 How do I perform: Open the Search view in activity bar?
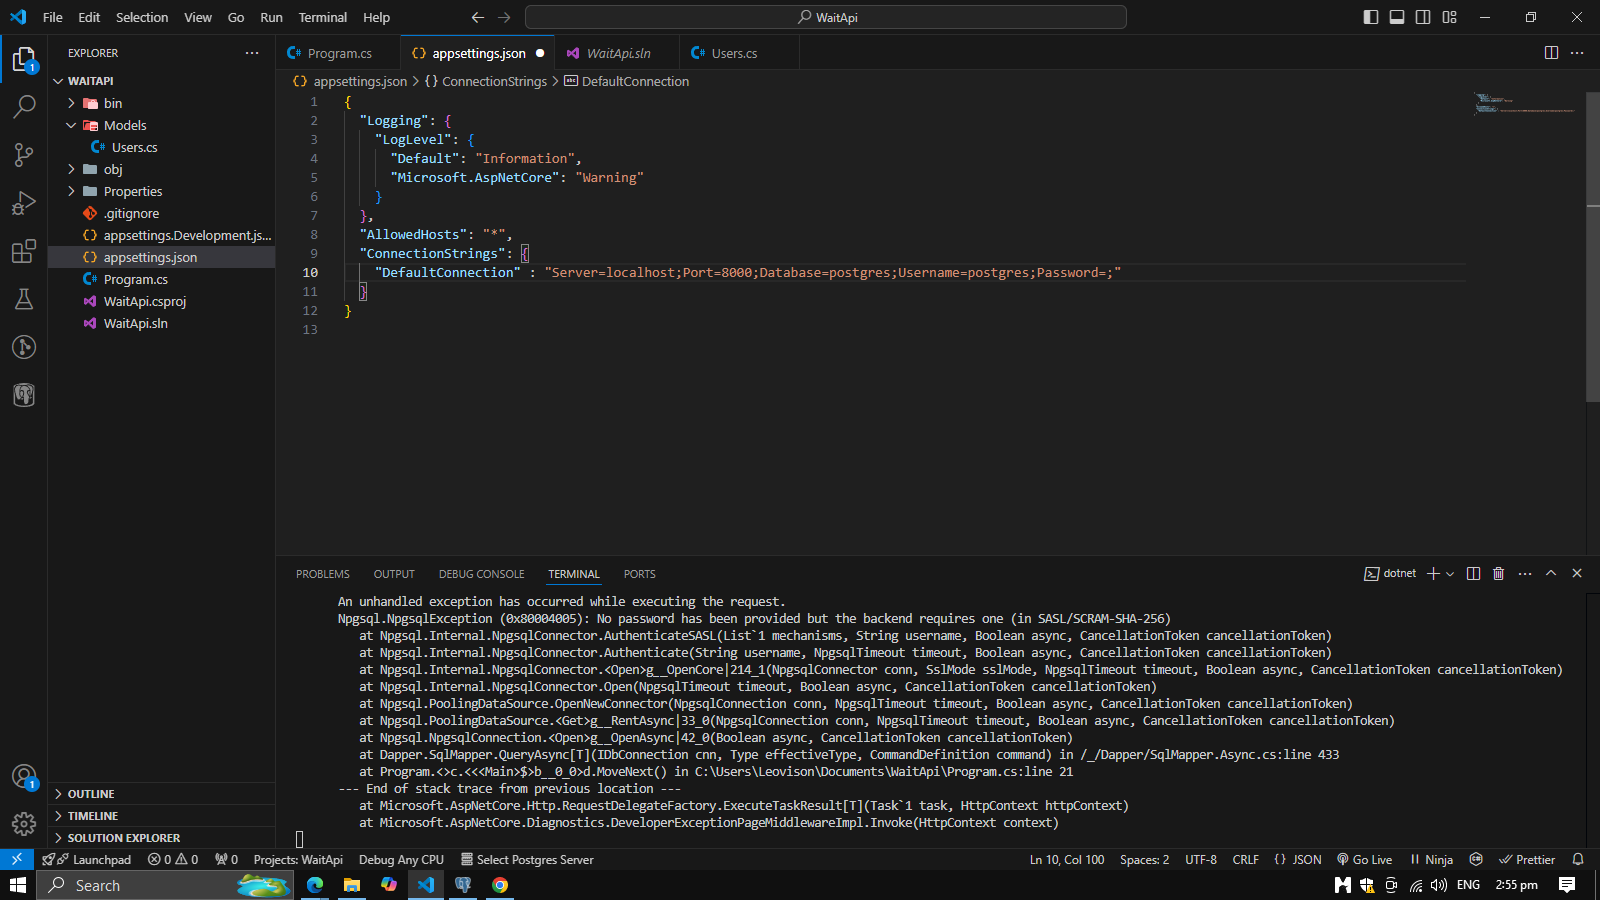click(x=24, y=106)
